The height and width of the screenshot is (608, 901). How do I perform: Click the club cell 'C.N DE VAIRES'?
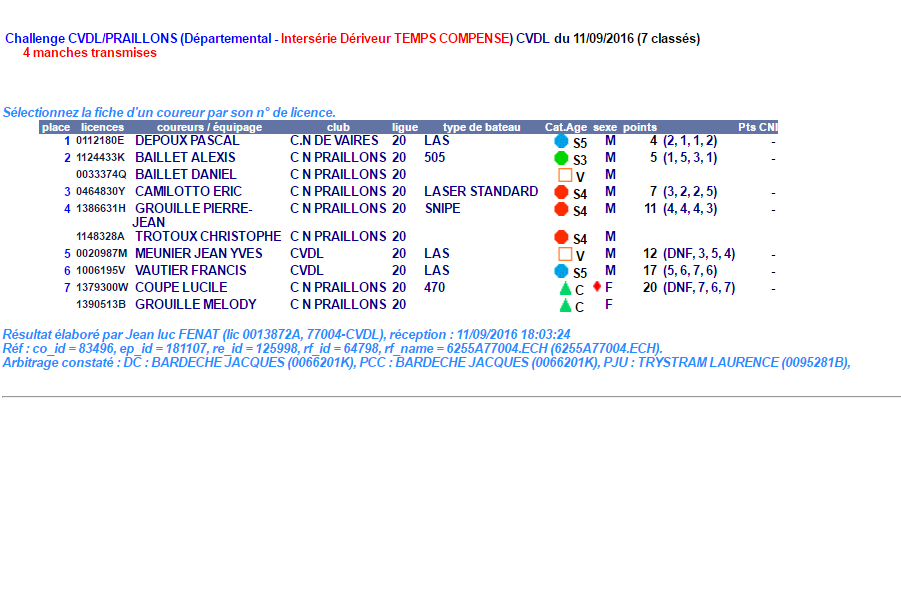click(334, 140)
